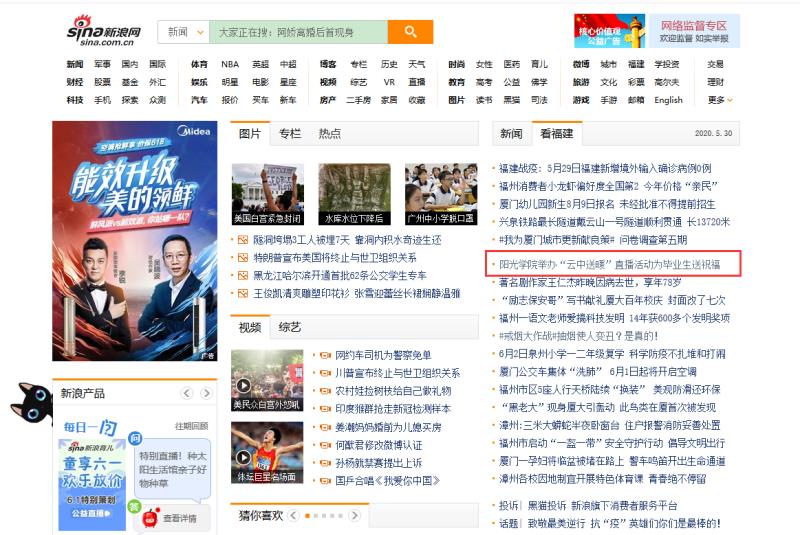Image resolution: width=800 pixels, height=535 pixels.
Task: Play the 美民众白宫外呐喊 video thumbnail
Action: pos(266,379)
